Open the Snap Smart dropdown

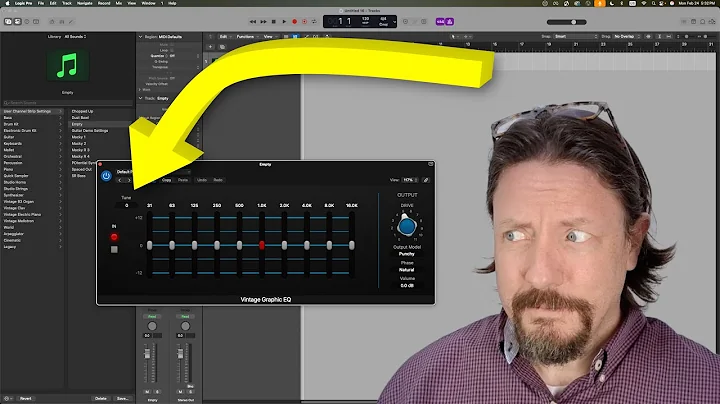pos(575,36)
